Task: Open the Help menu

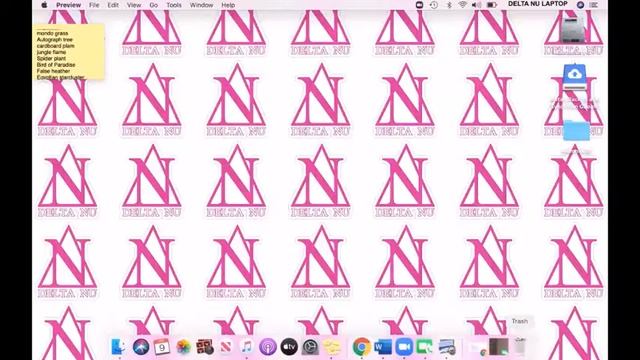Action: 228,5
